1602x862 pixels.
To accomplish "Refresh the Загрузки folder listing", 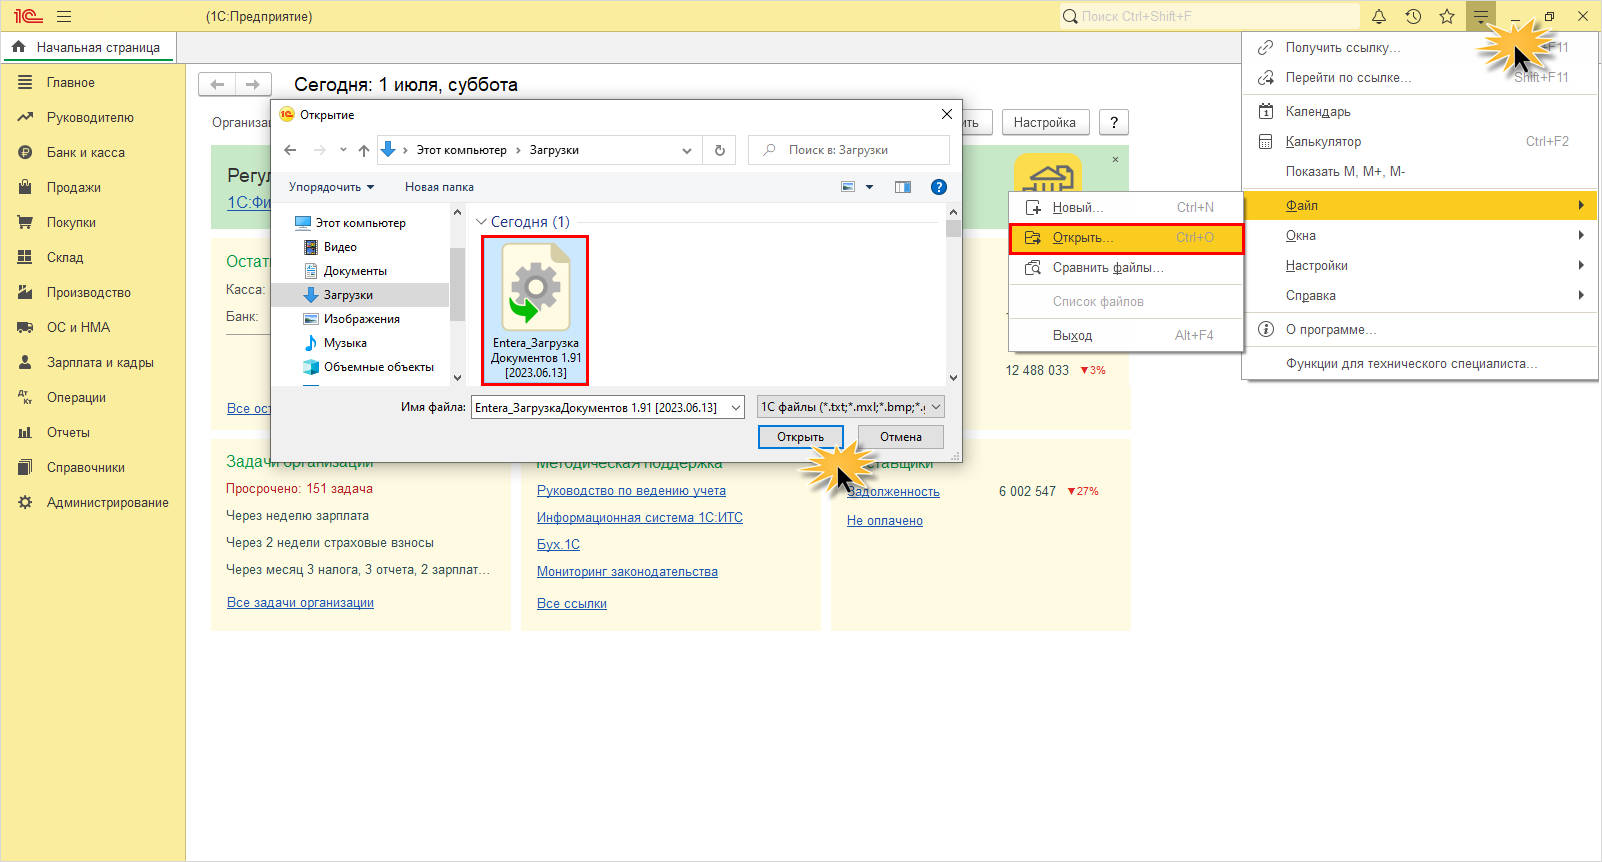I will 720,150.
